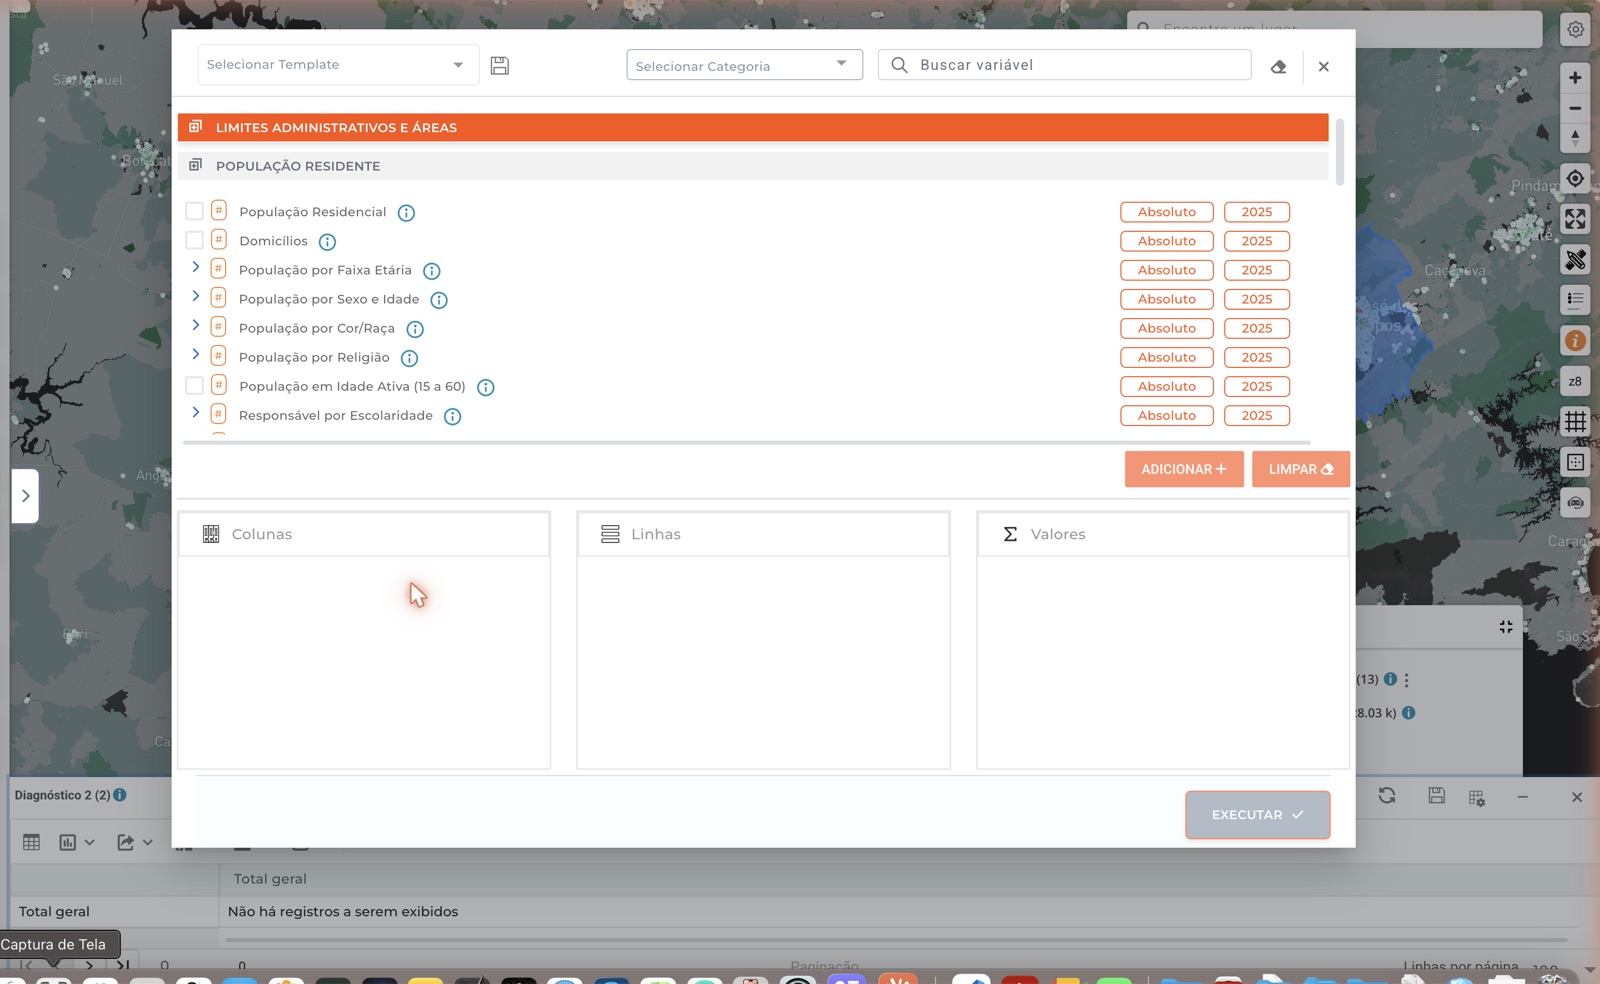Expand População por Sexo e Idade row
Viewport: 1600px width, 984px height.
point(195,297)
